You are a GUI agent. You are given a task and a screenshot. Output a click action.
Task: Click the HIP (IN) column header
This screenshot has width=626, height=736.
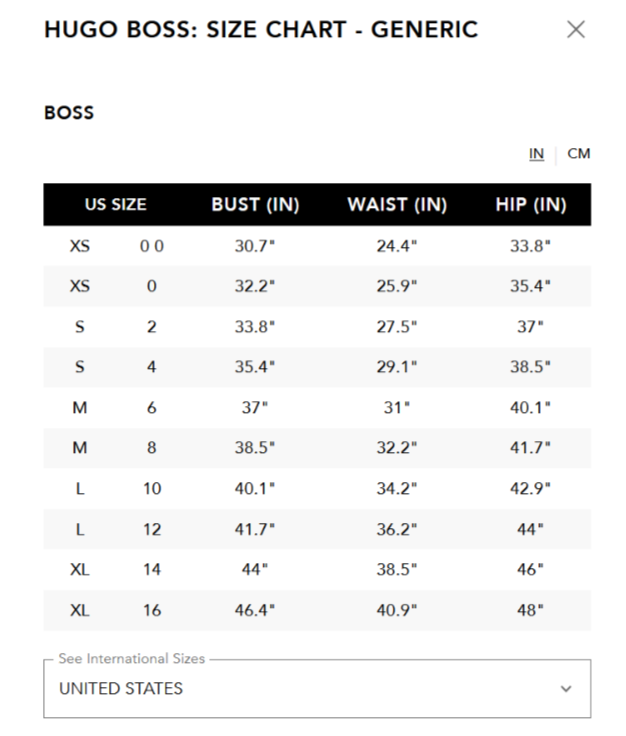coord(530,205)
